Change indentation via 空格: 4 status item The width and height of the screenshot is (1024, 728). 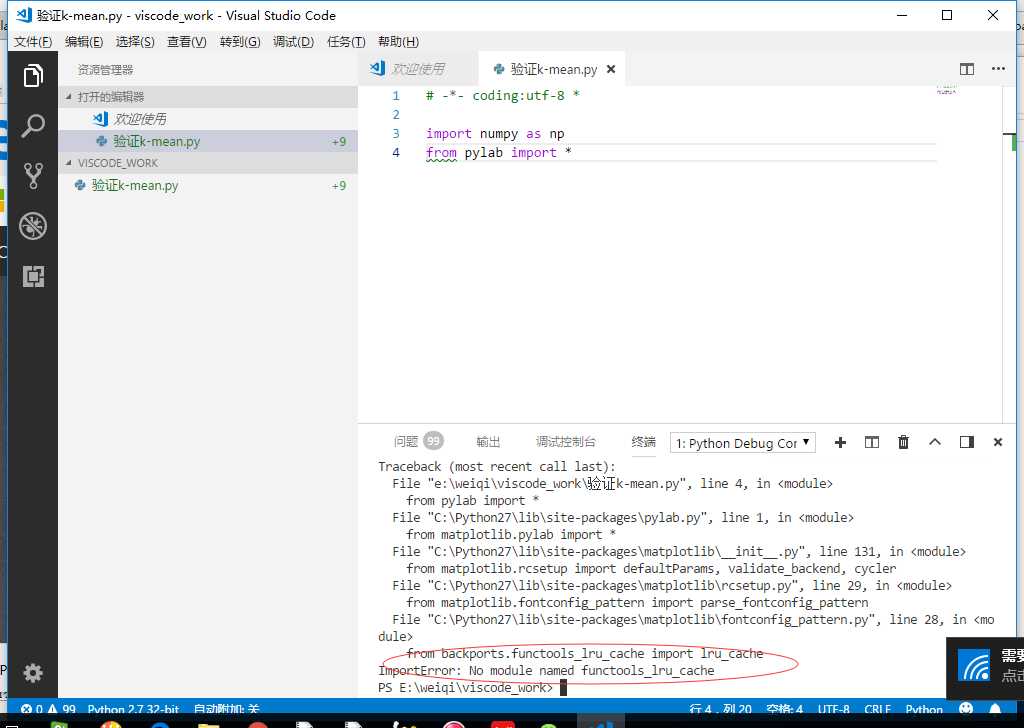pos(784,709)
